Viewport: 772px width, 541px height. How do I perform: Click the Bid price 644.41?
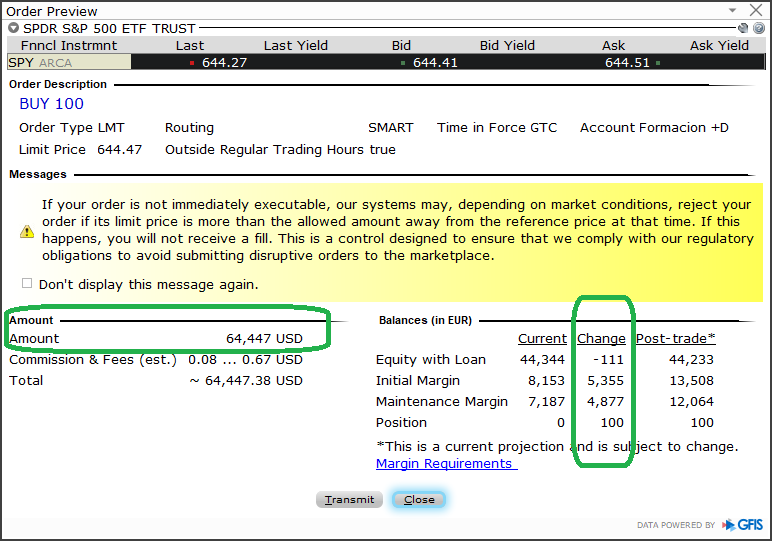pos(435,62)
